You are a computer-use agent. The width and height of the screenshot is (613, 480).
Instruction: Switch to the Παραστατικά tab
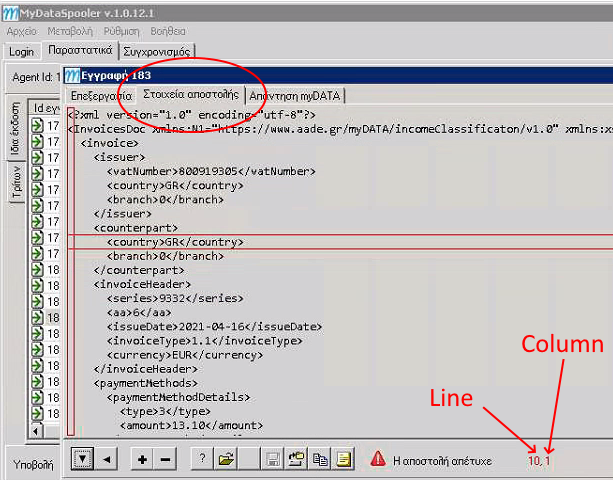[80, 50]
